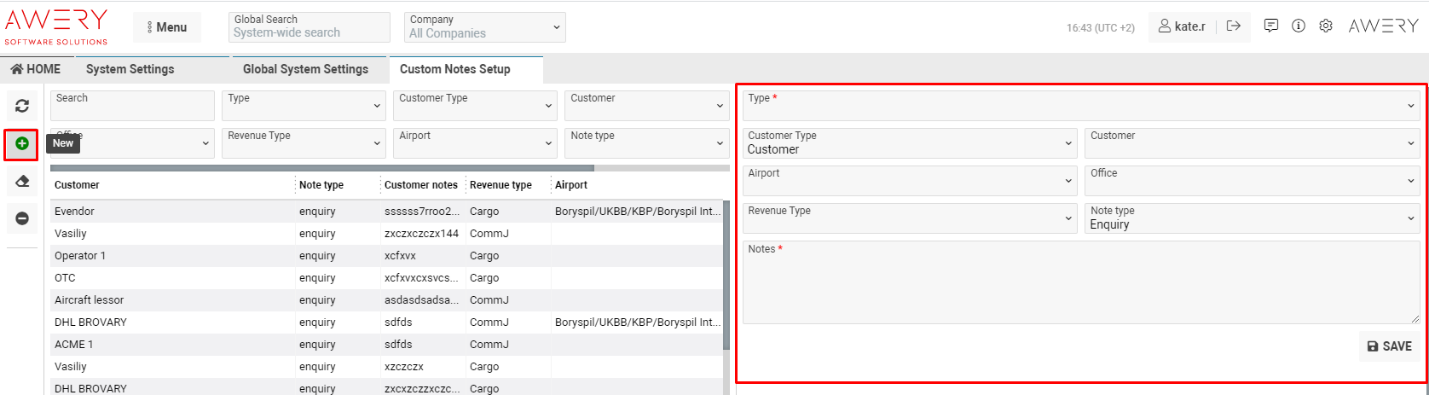Click the note text xzczczx
Screen dimensions: 1429x395
404,366
